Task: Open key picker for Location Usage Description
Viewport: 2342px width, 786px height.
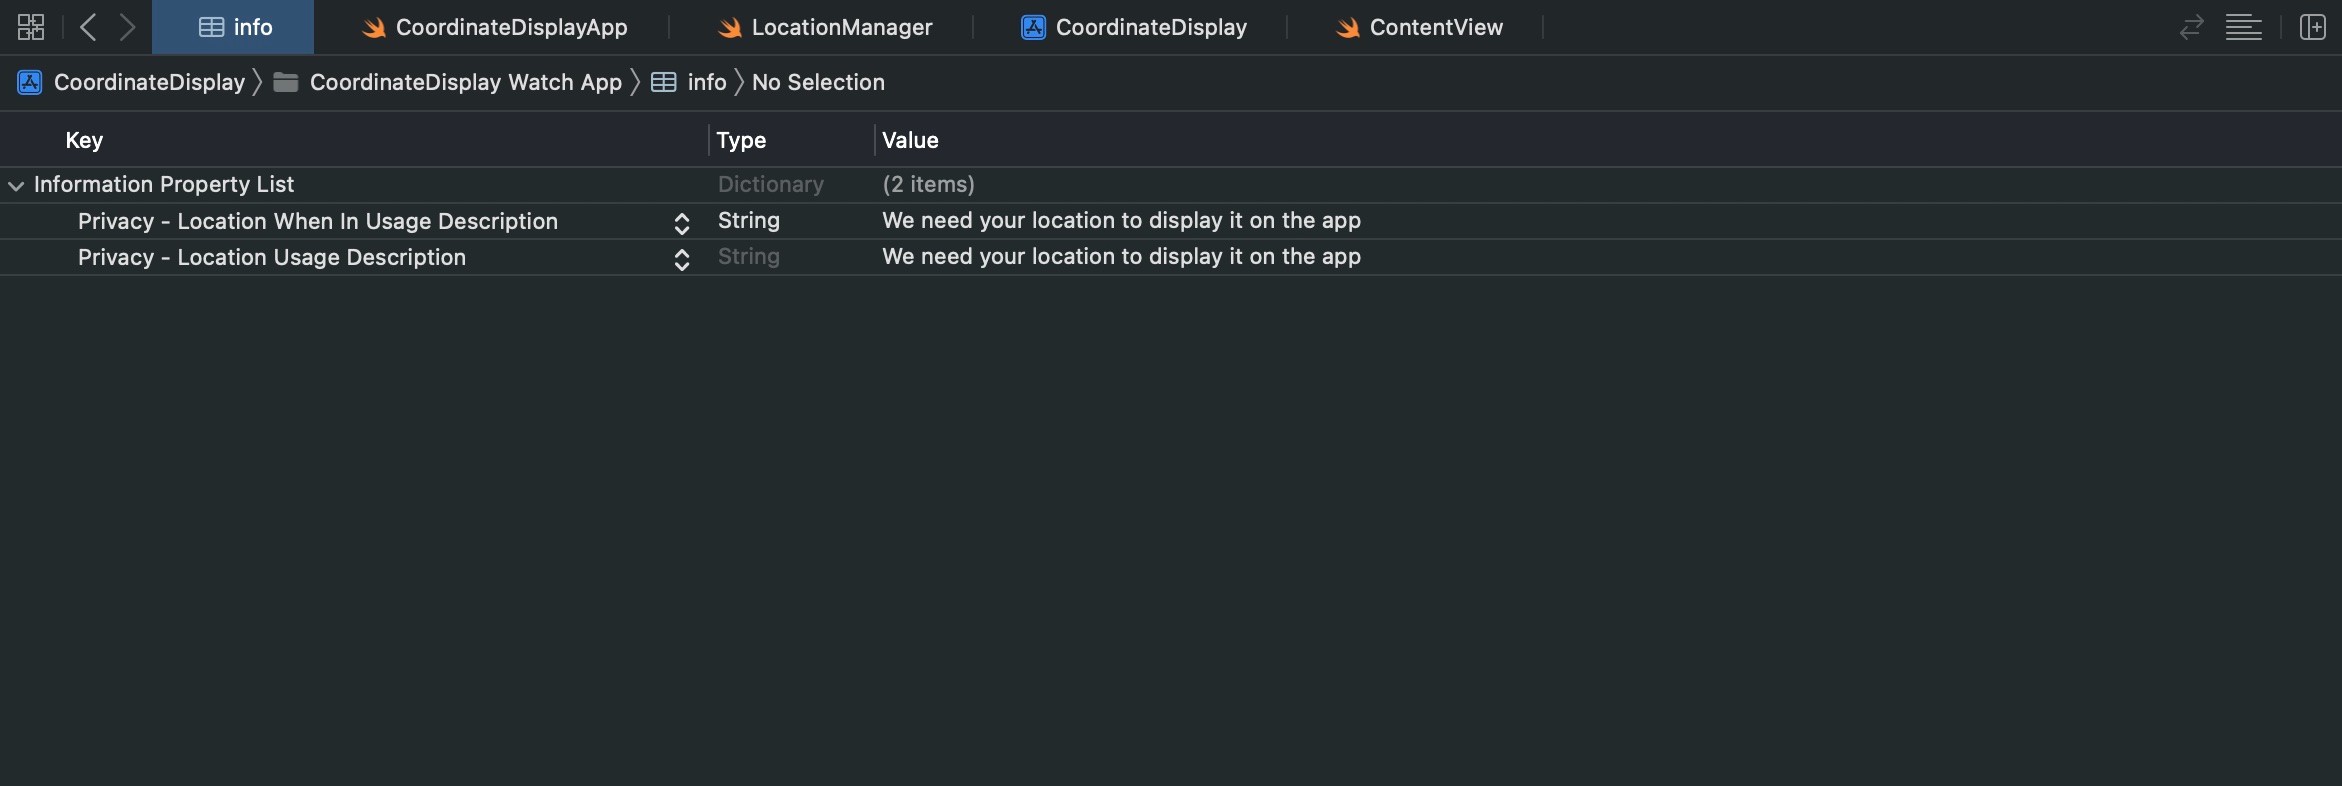Action: [682, 259]
